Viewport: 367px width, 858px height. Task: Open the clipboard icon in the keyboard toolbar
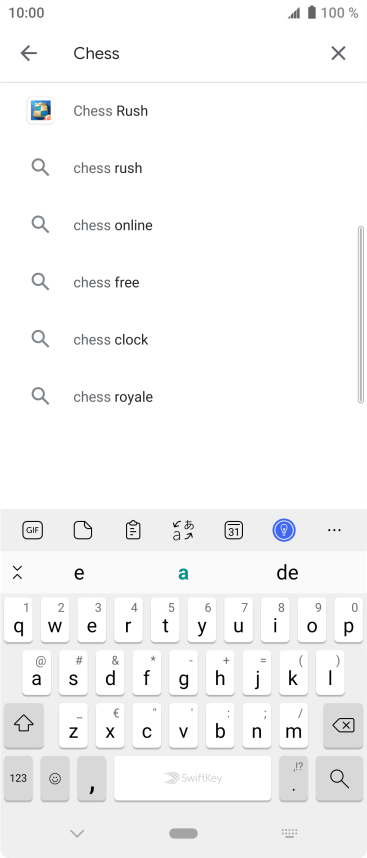[133, 530]
